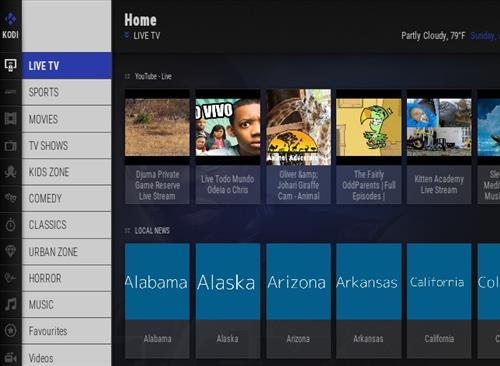
Task: Open the Movies film strip icon
Action: [x=10, y=119]
